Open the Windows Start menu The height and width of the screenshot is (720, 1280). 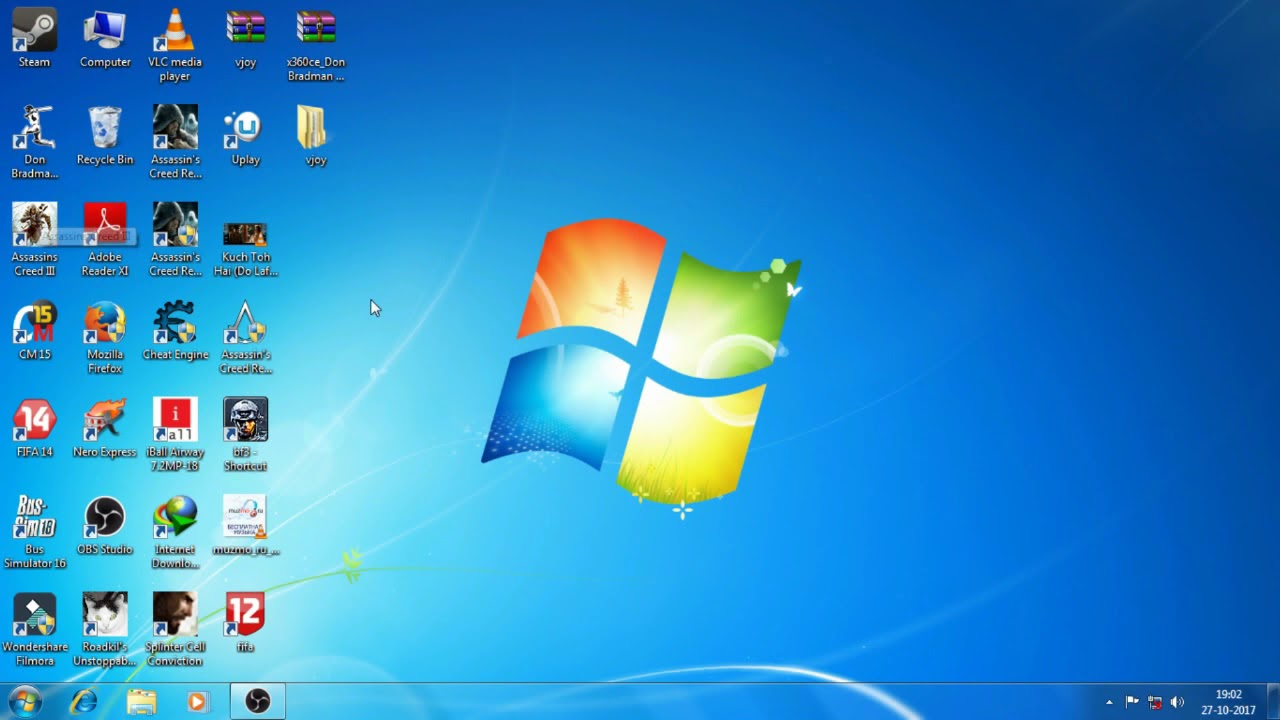coord(24,702)
